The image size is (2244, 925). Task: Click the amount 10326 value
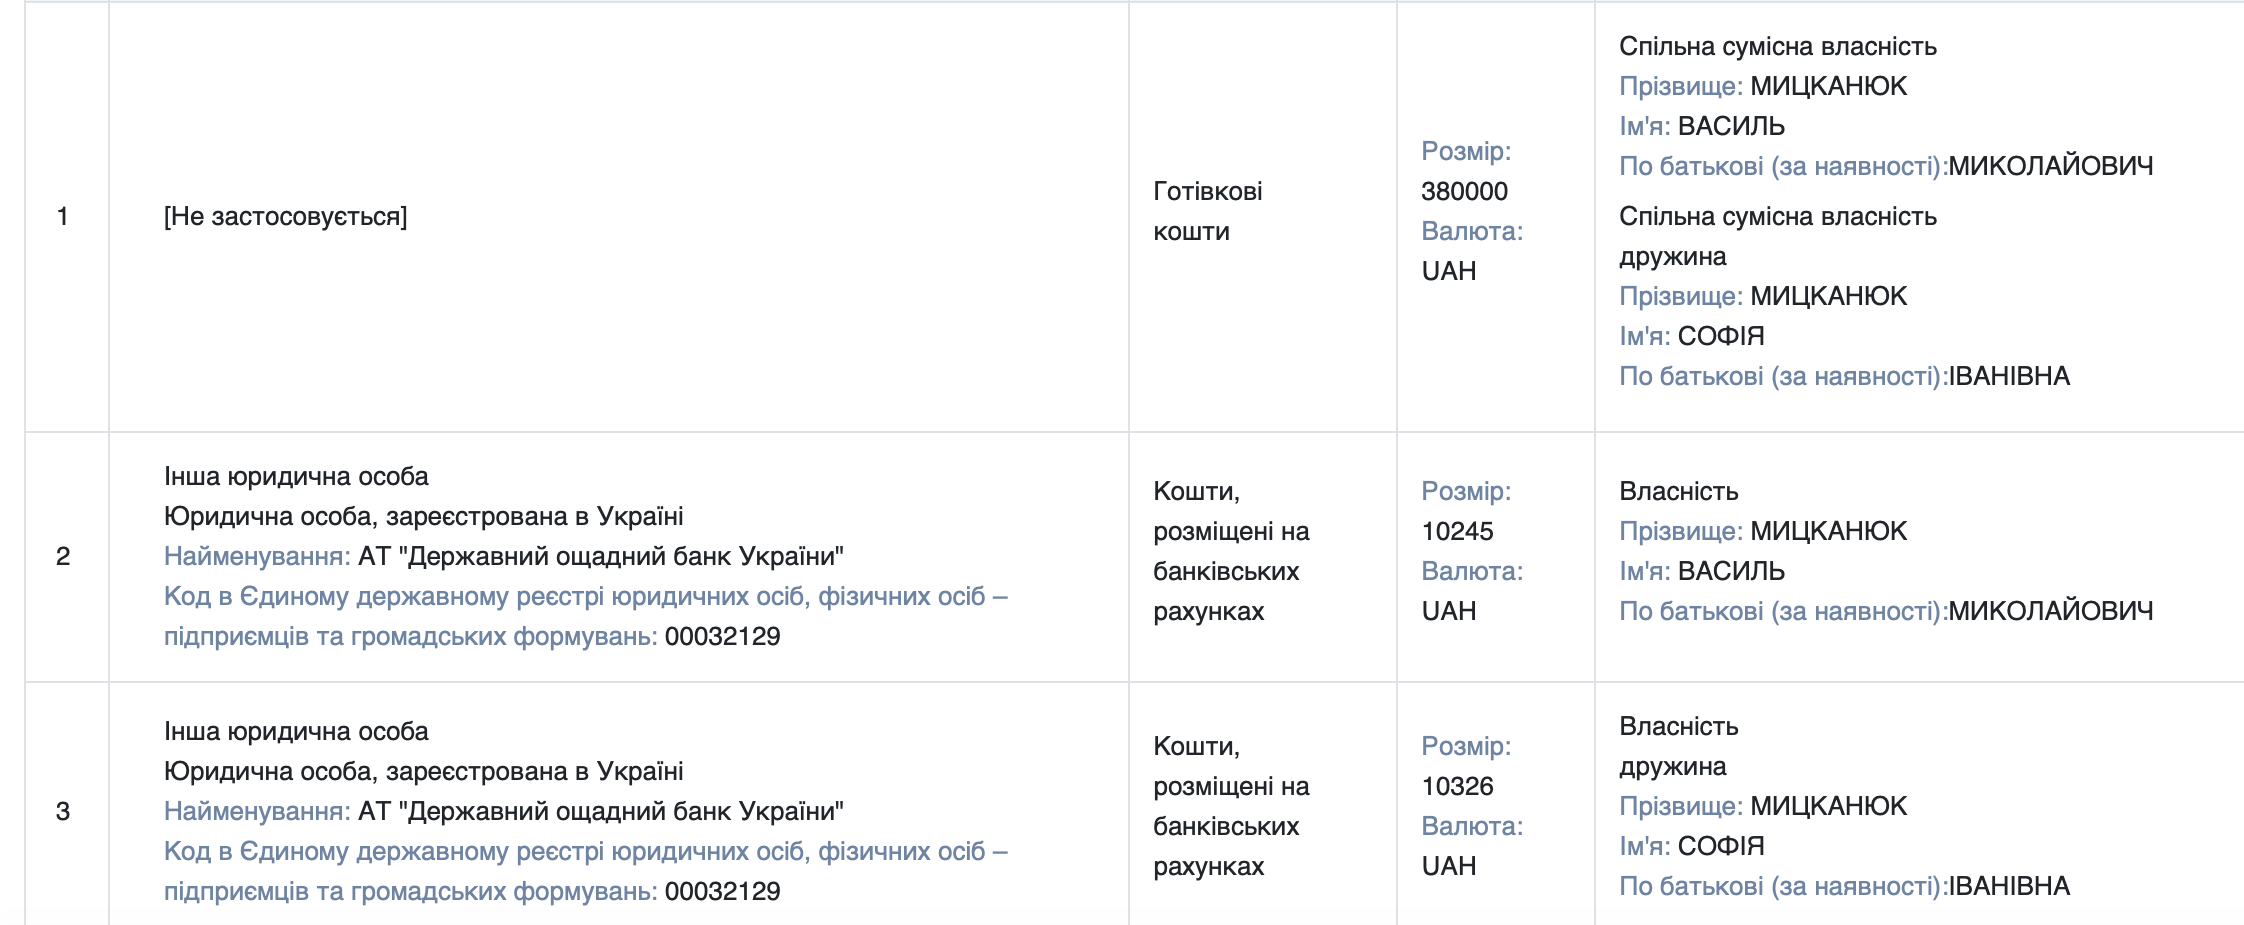(1457, 786)
